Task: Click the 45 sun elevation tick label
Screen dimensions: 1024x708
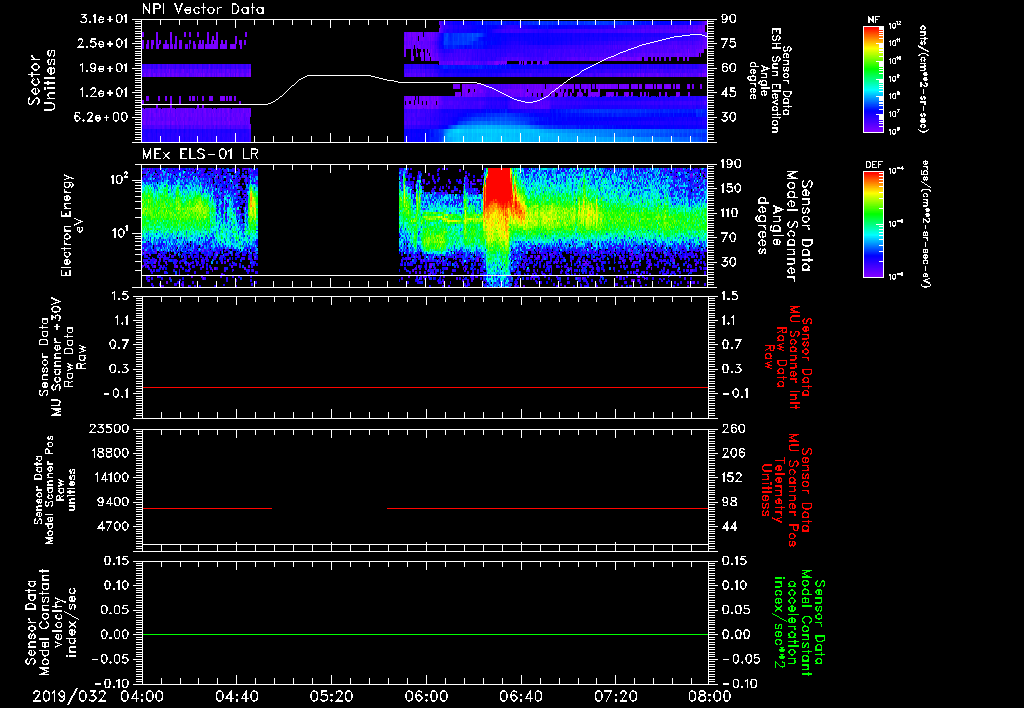Action: point(729,92)
